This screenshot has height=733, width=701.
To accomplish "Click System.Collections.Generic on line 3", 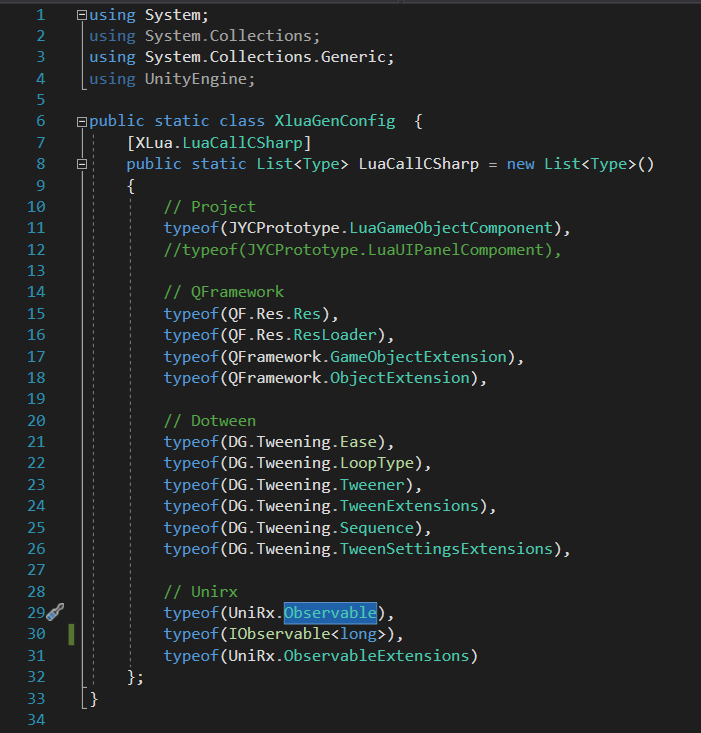I will [265, 57].
